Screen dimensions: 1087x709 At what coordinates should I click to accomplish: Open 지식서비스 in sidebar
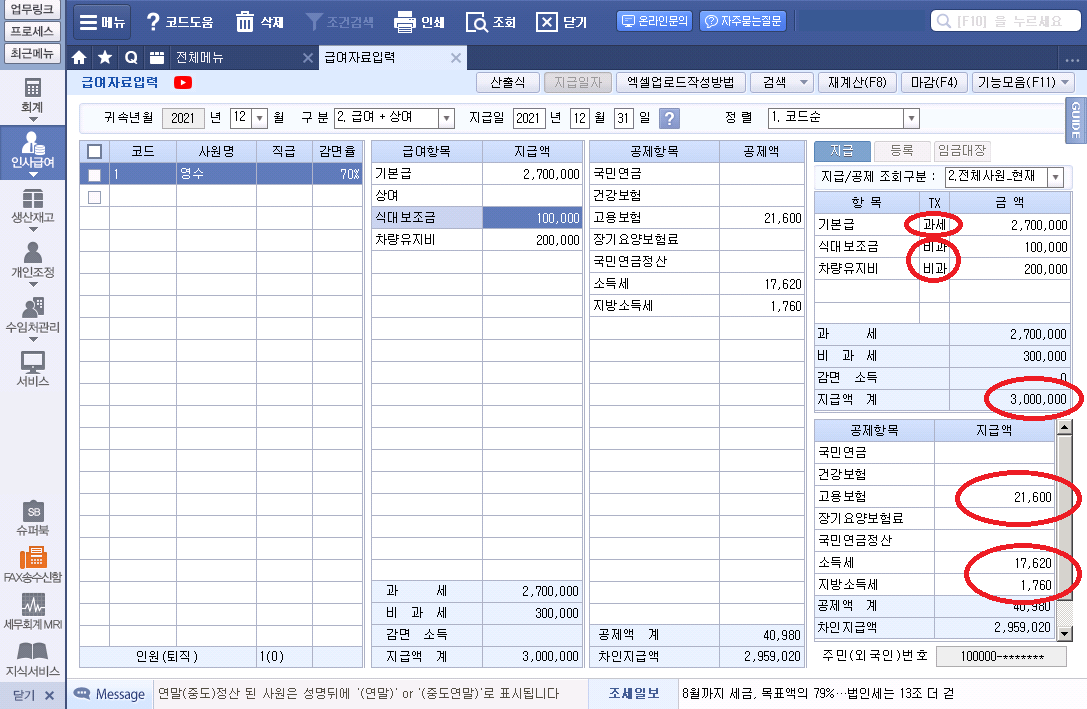(33, 658)
